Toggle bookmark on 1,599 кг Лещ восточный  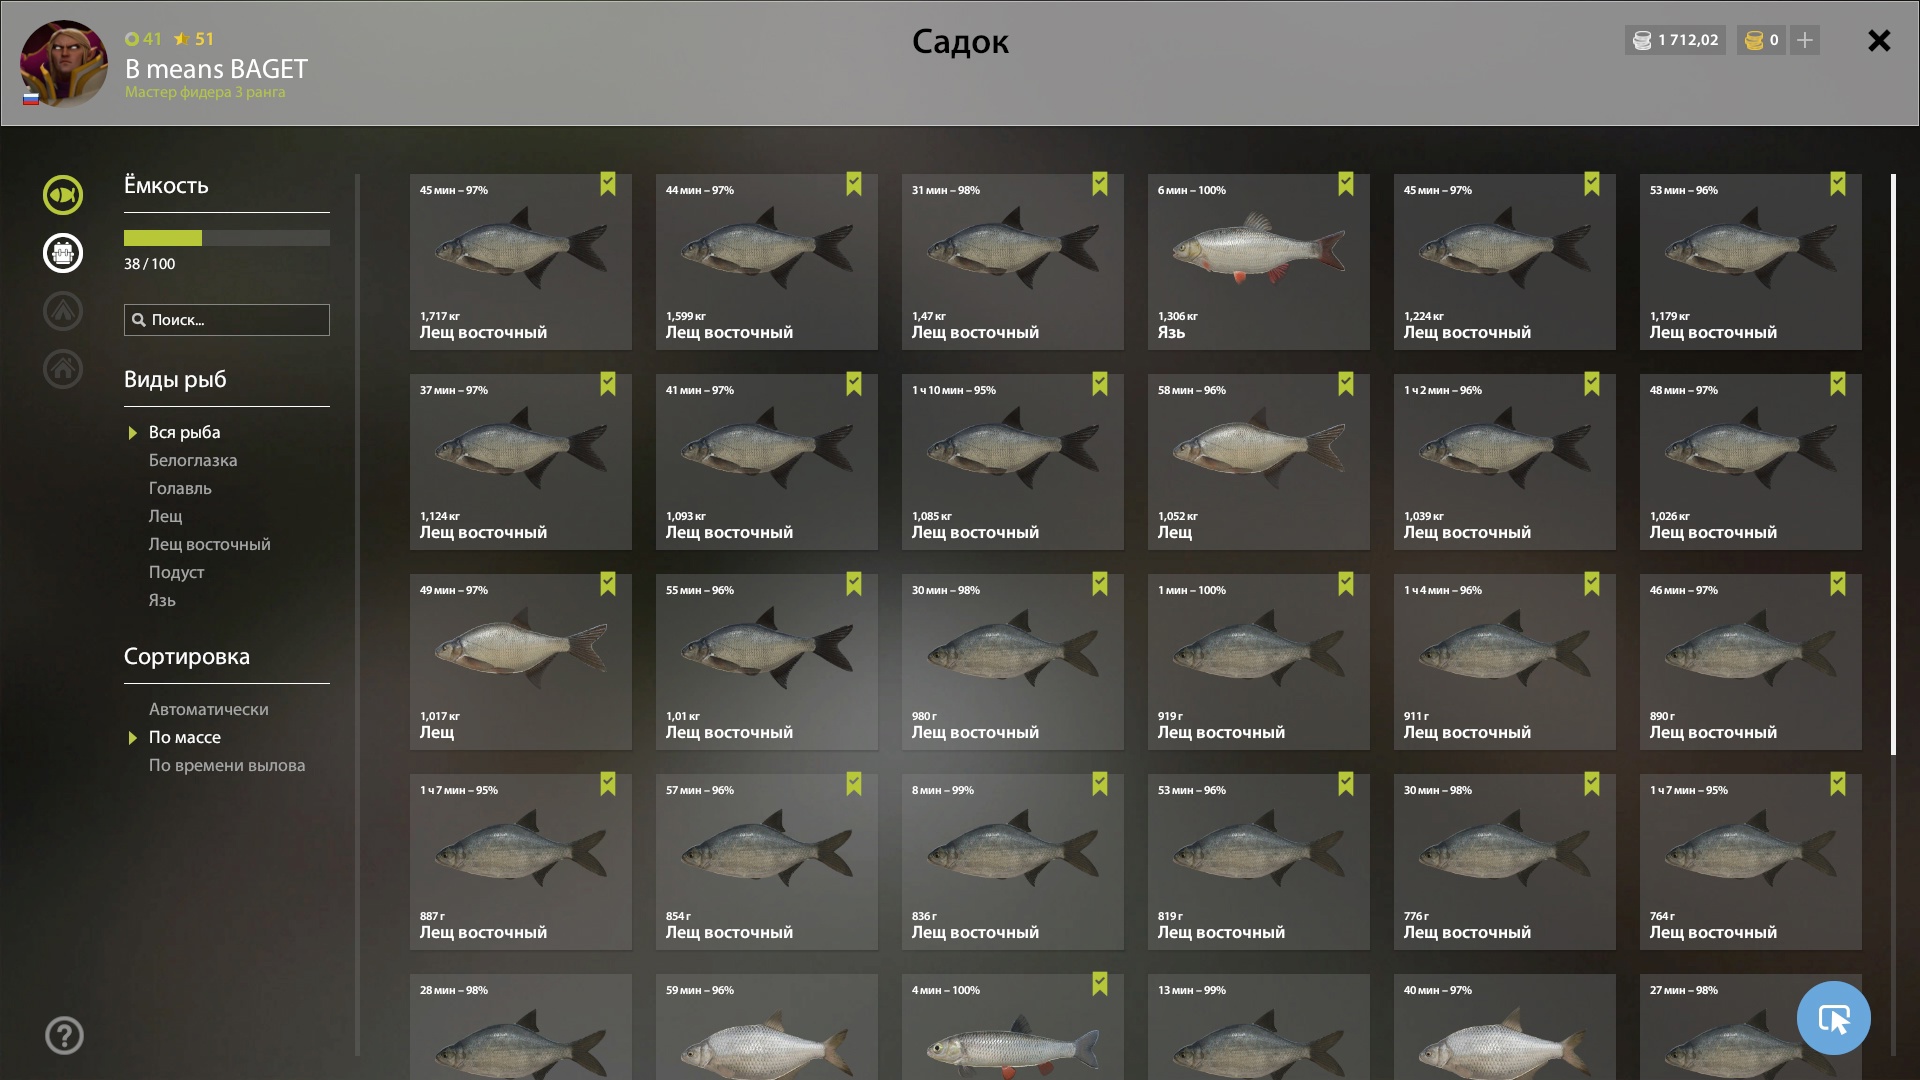click(854, 184)
